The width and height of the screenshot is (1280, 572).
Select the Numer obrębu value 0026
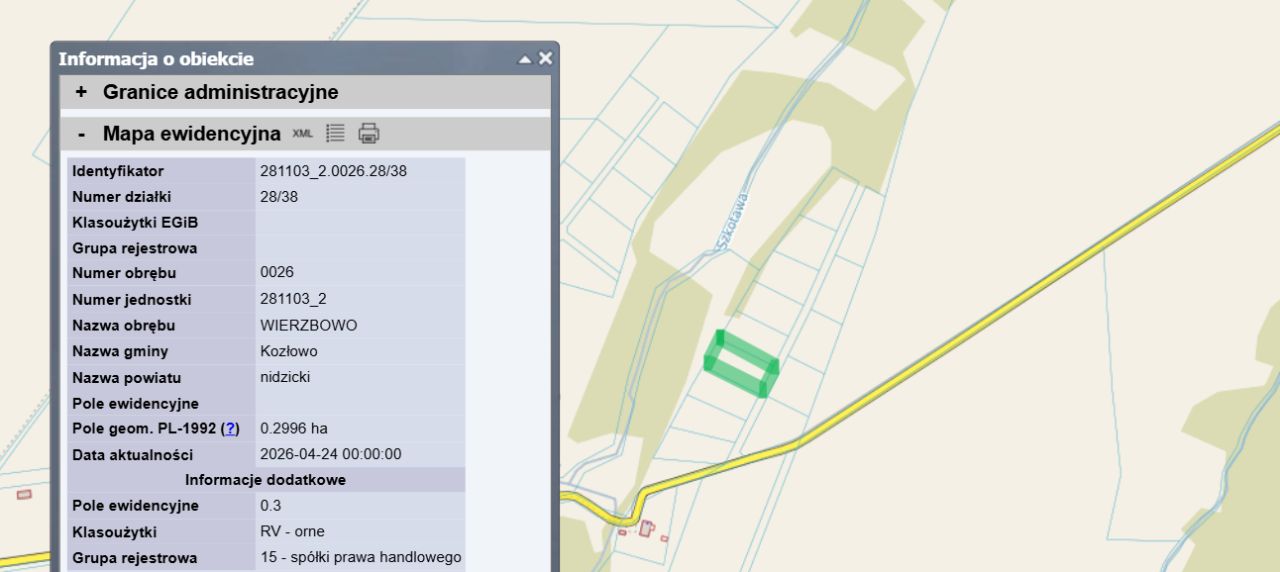pos(277,273)
